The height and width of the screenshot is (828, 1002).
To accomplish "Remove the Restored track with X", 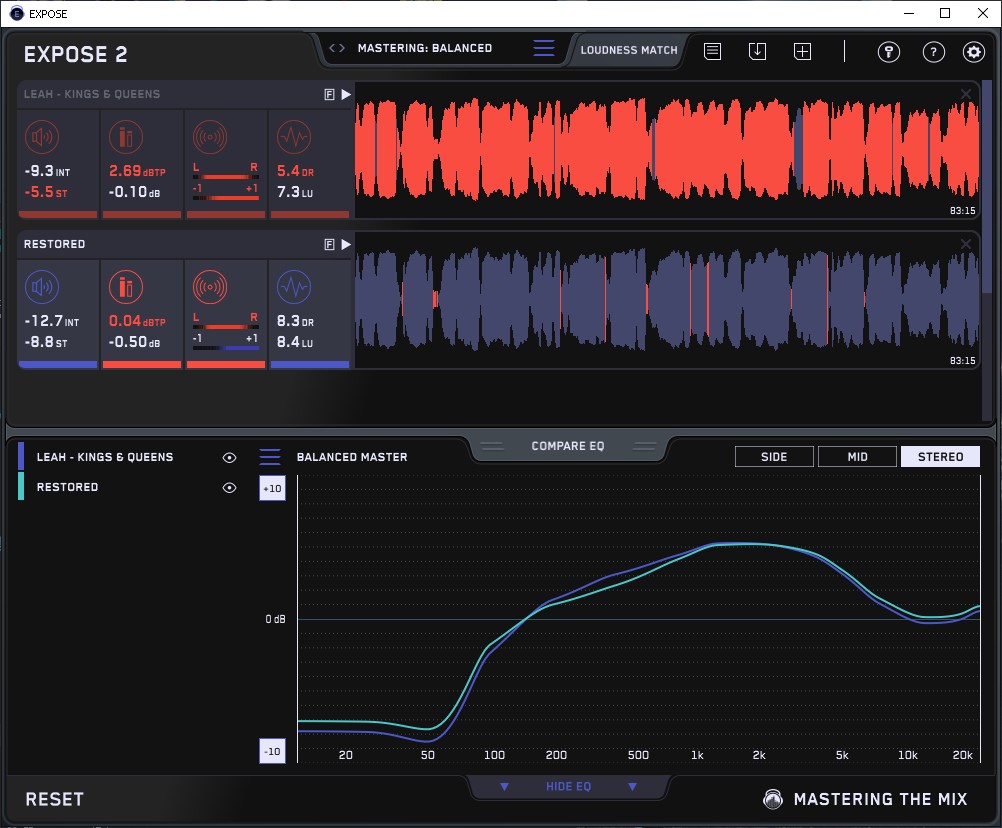I will tap(966, 244).
